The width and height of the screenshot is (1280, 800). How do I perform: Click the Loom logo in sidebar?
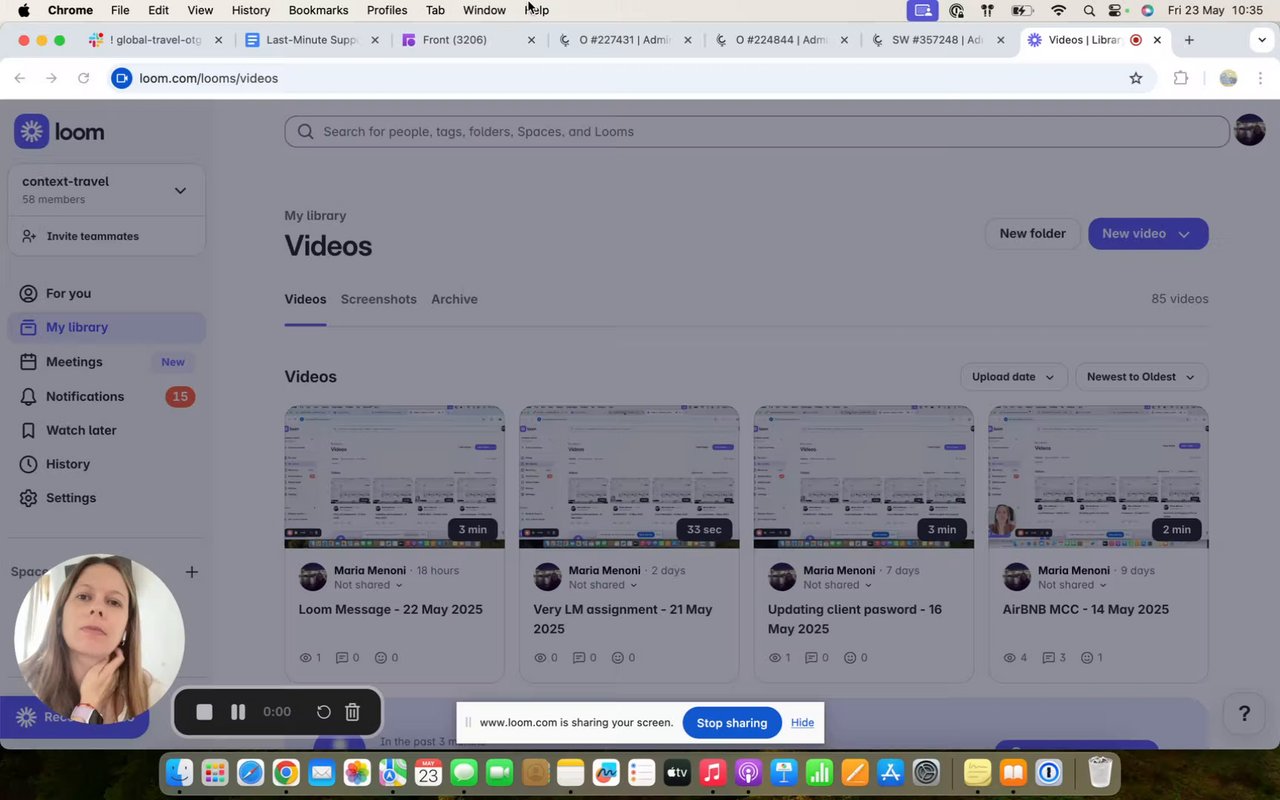(x=59, y=131)
